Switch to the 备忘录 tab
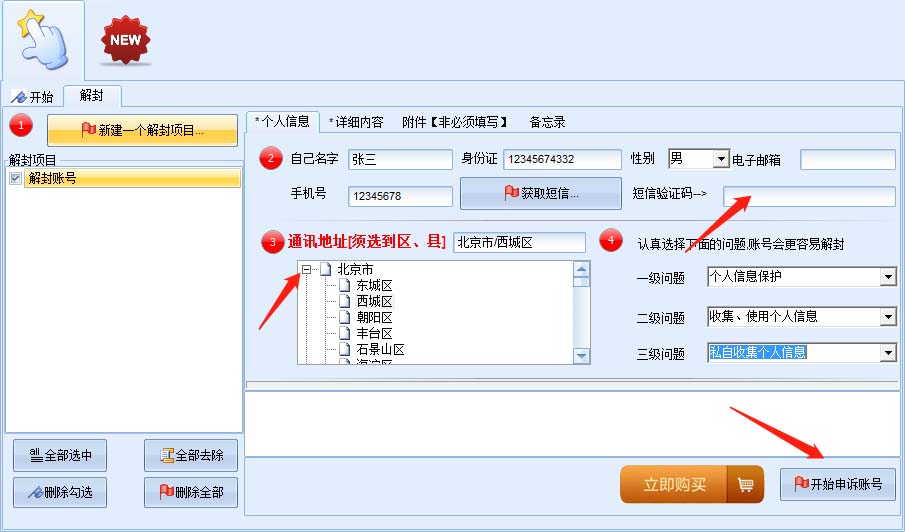This screenshot has height=532, width=905. coord(547,122)
